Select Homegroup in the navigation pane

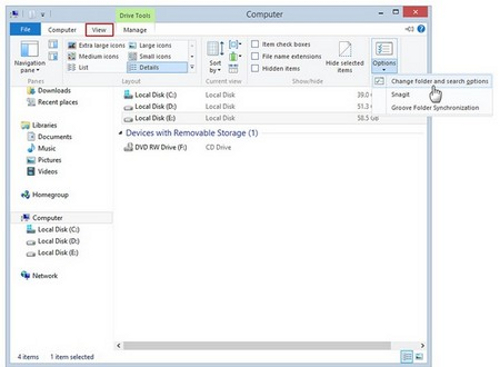(x=45, y=195)
